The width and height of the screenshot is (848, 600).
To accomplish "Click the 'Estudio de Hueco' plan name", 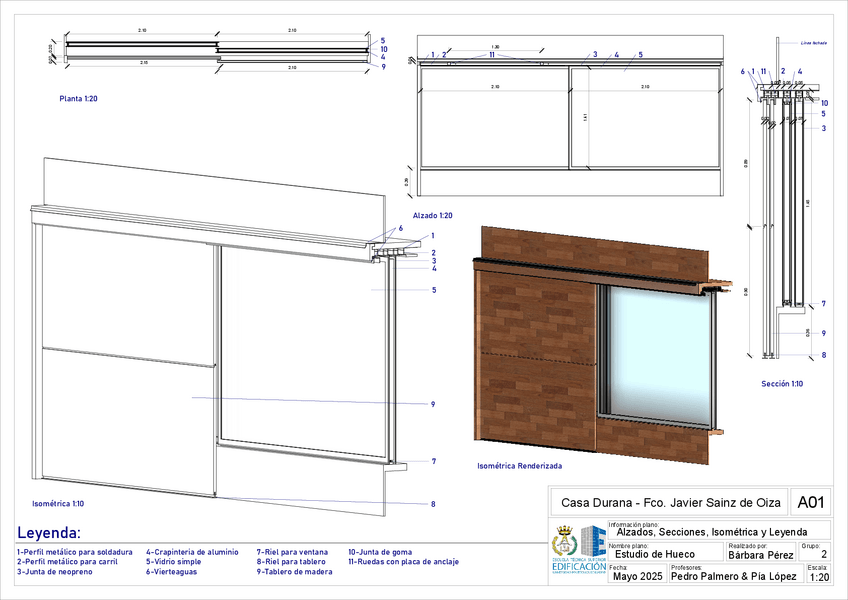I will tap(654, 554).
